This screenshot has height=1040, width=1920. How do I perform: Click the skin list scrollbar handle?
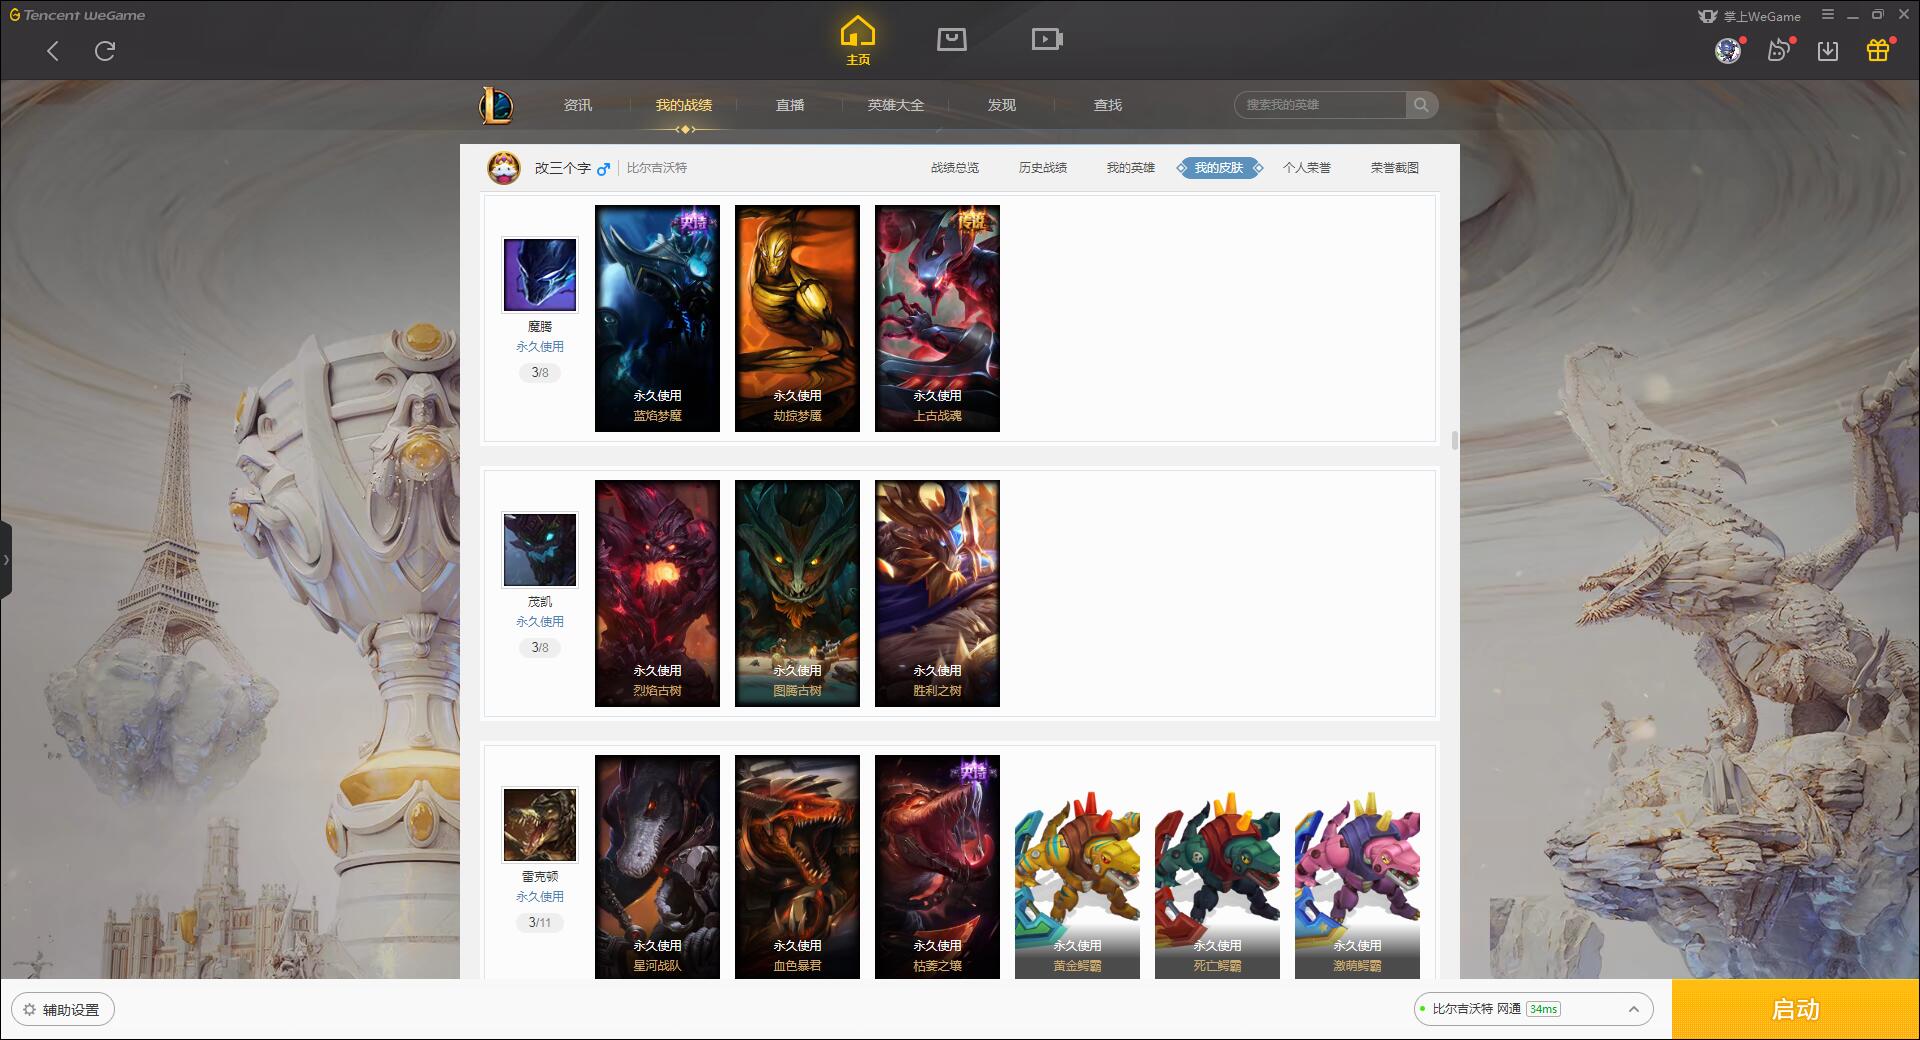(1454, 440)
